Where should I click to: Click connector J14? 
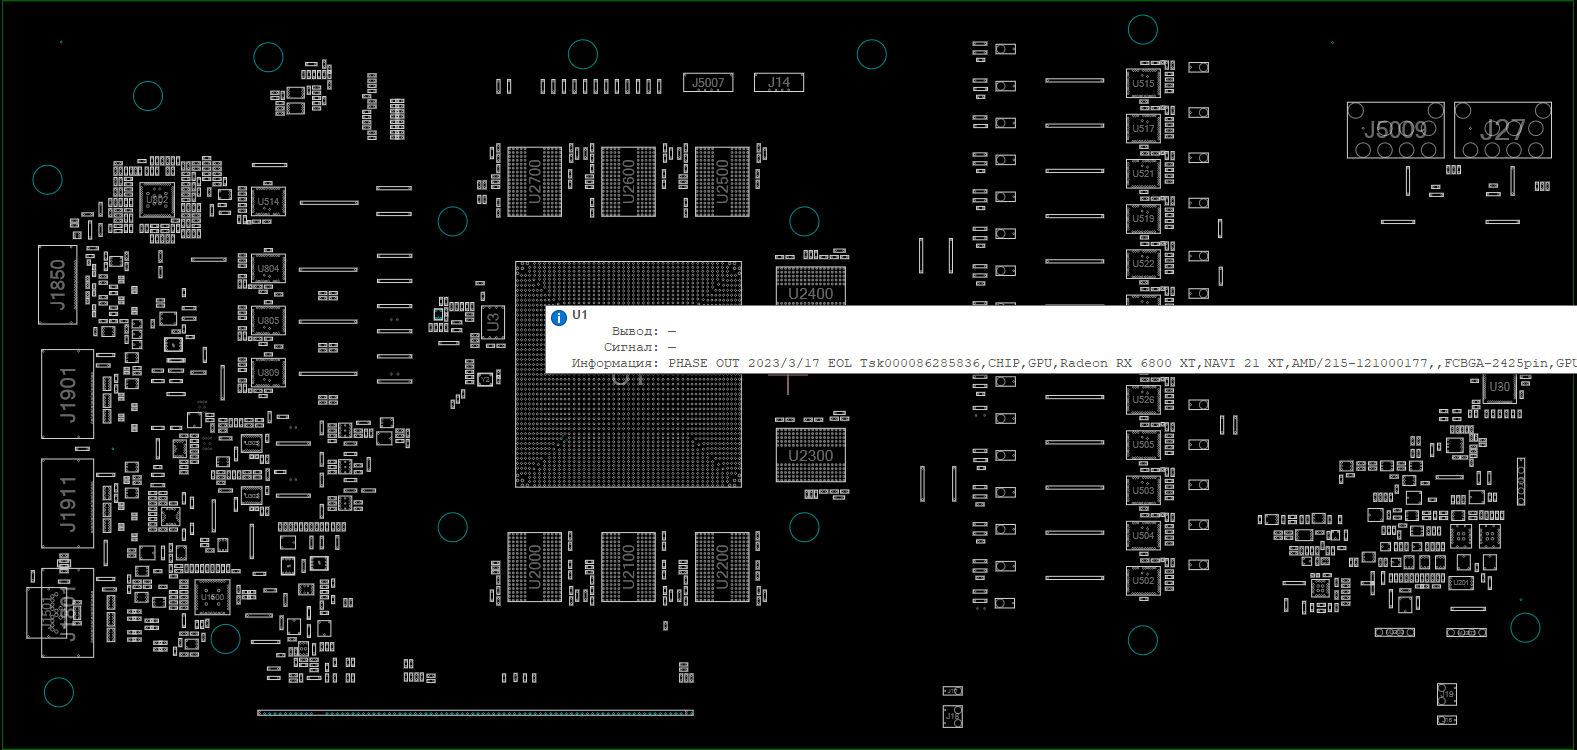[779, 83]
